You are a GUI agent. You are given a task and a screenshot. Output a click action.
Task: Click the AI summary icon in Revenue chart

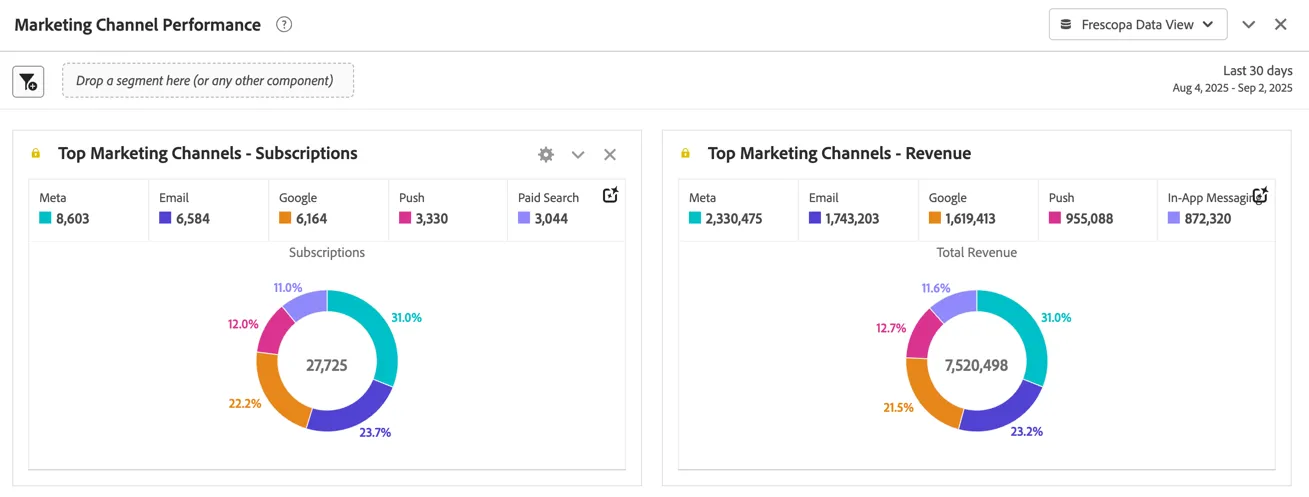1261,195
